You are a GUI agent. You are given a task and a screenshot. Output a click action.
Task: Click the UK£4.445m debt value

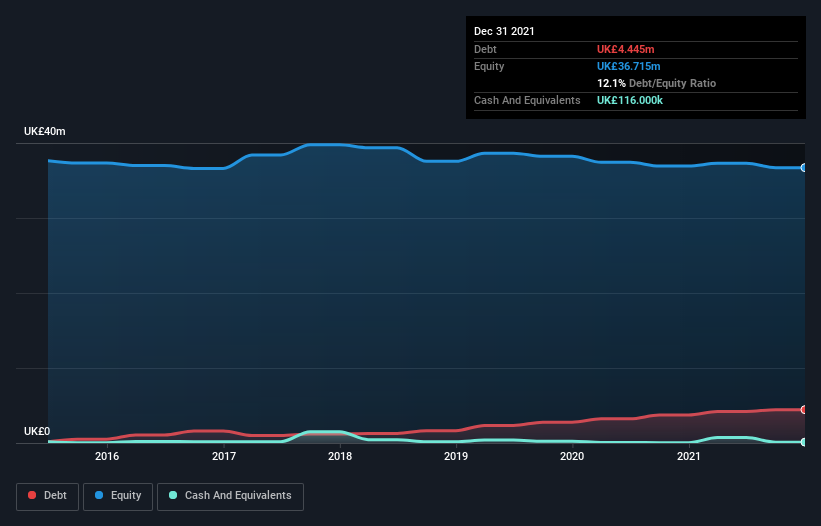point(626,49)
